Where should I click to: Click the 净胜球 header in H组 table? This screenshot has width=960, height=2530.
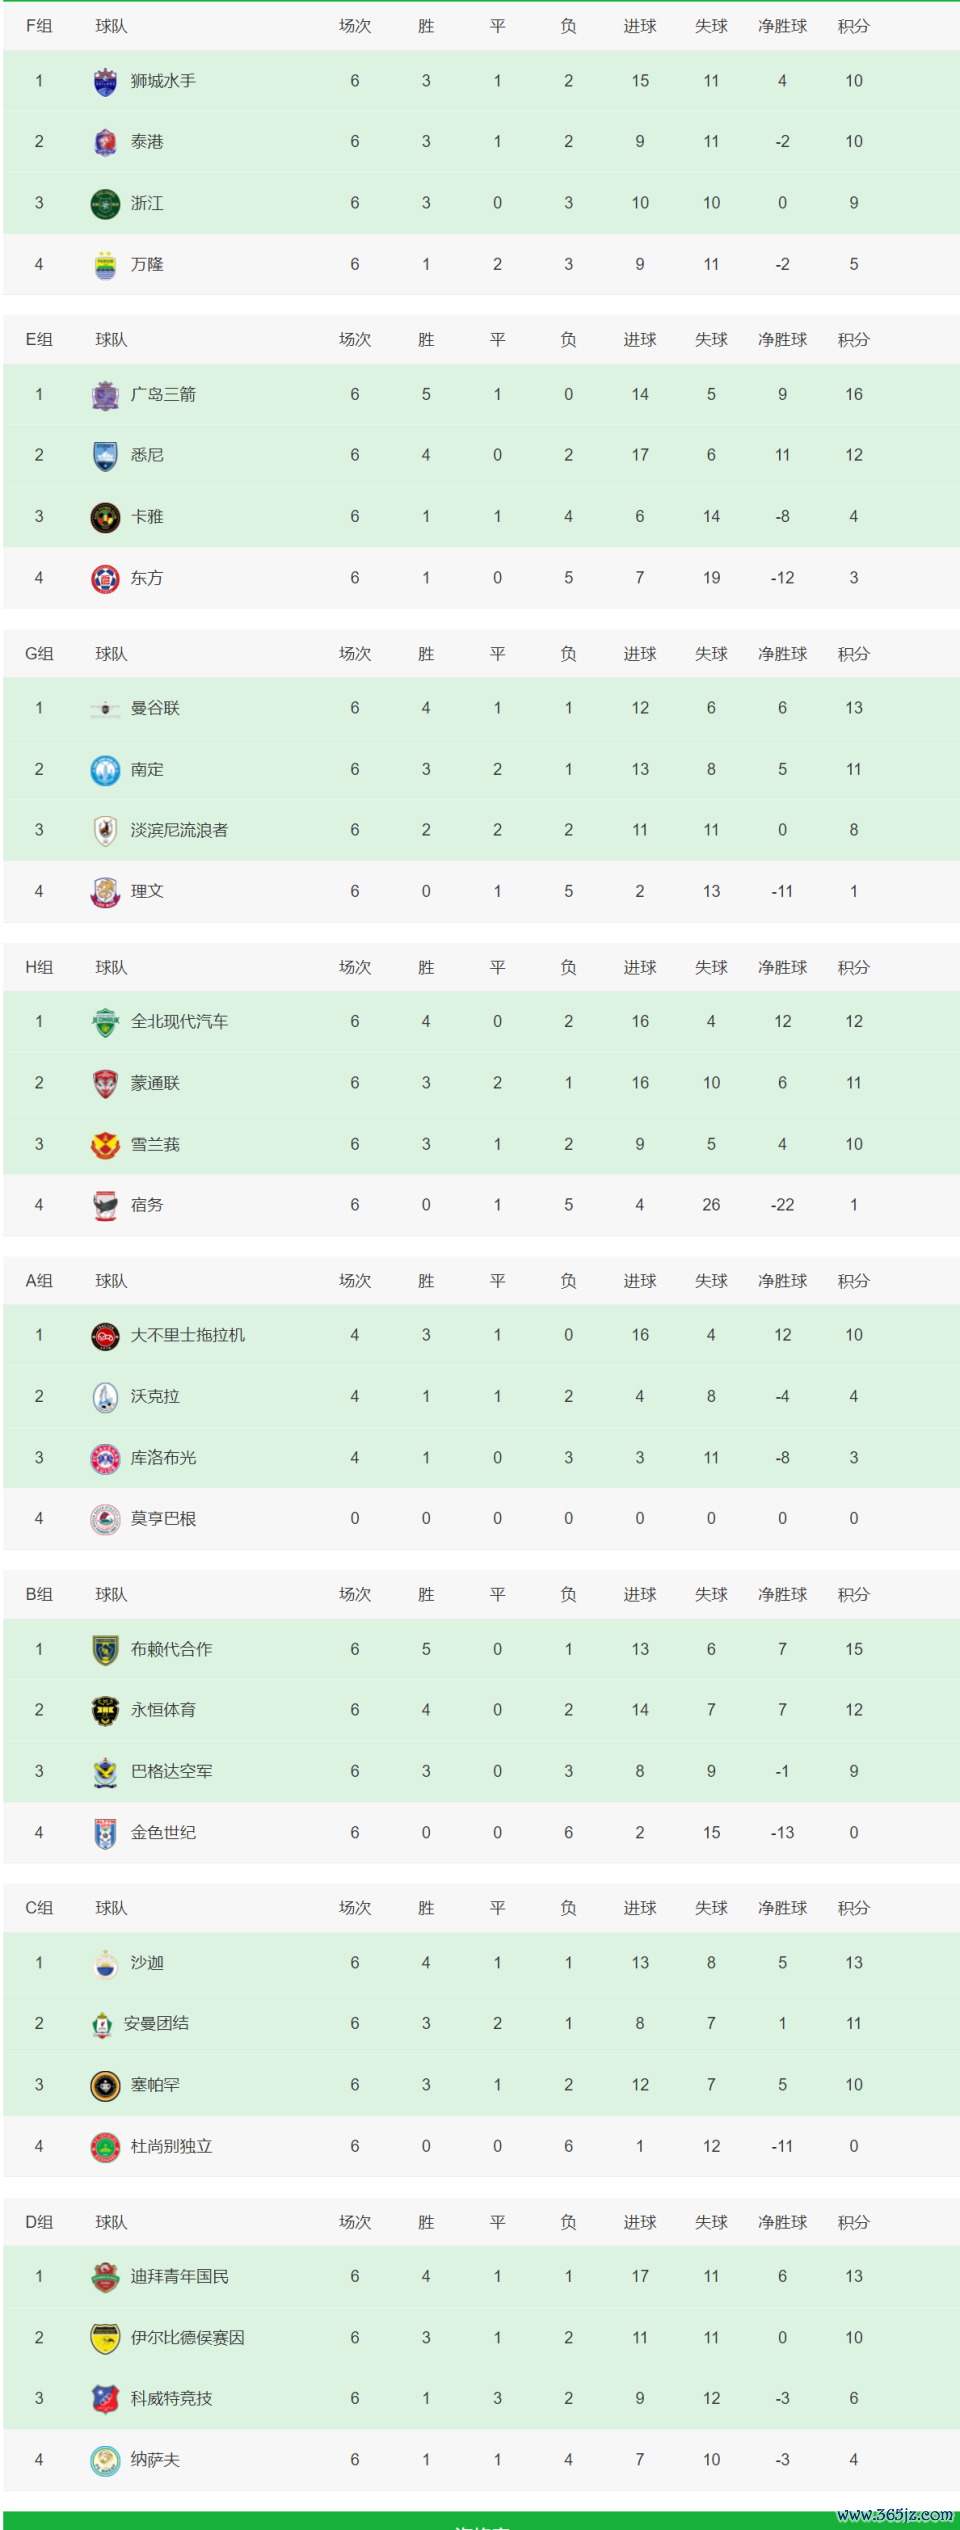click(782, 967)
